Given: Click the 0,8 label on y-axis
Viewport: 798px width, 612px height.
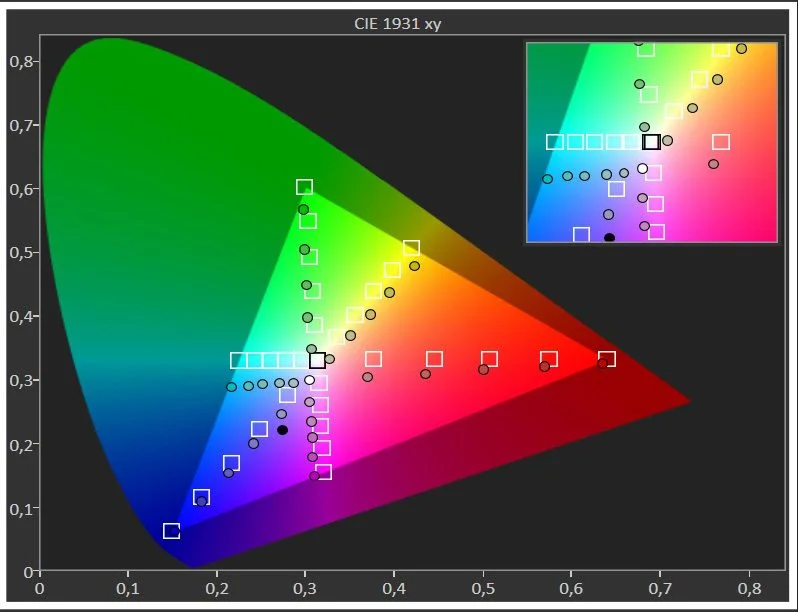Looking at the screenshot, I should [21, 61].
